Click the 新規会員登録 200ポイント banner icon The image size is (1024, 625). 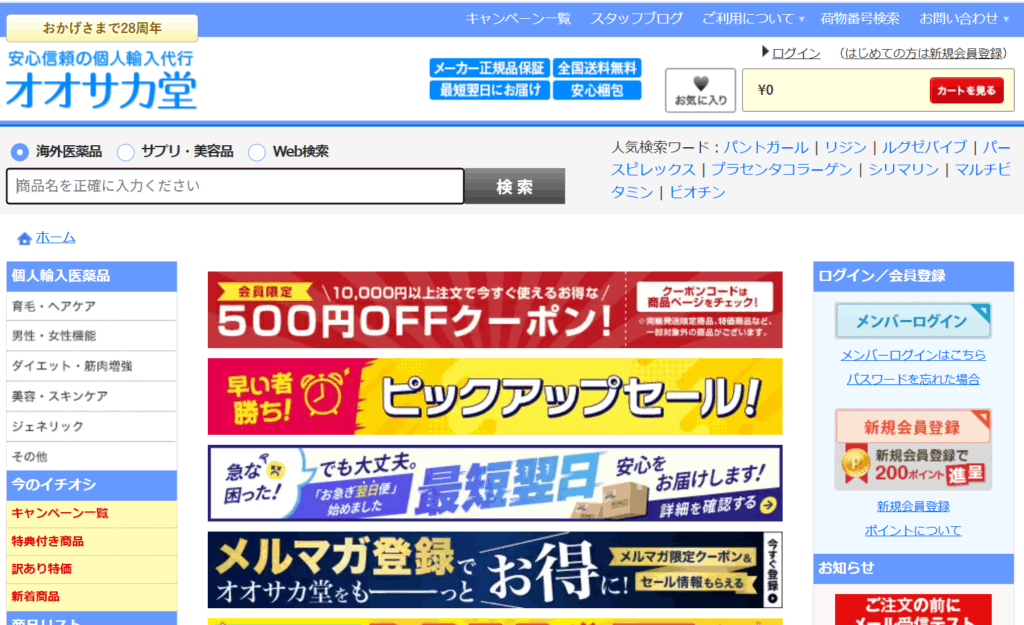coord(913,449)
